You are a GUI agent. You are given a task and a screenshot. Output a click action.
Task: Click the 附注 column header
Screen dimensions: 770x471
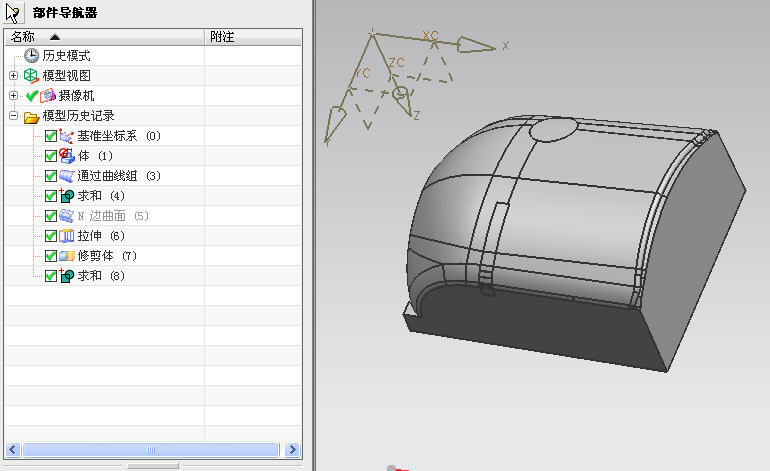[x=253, y=37]
